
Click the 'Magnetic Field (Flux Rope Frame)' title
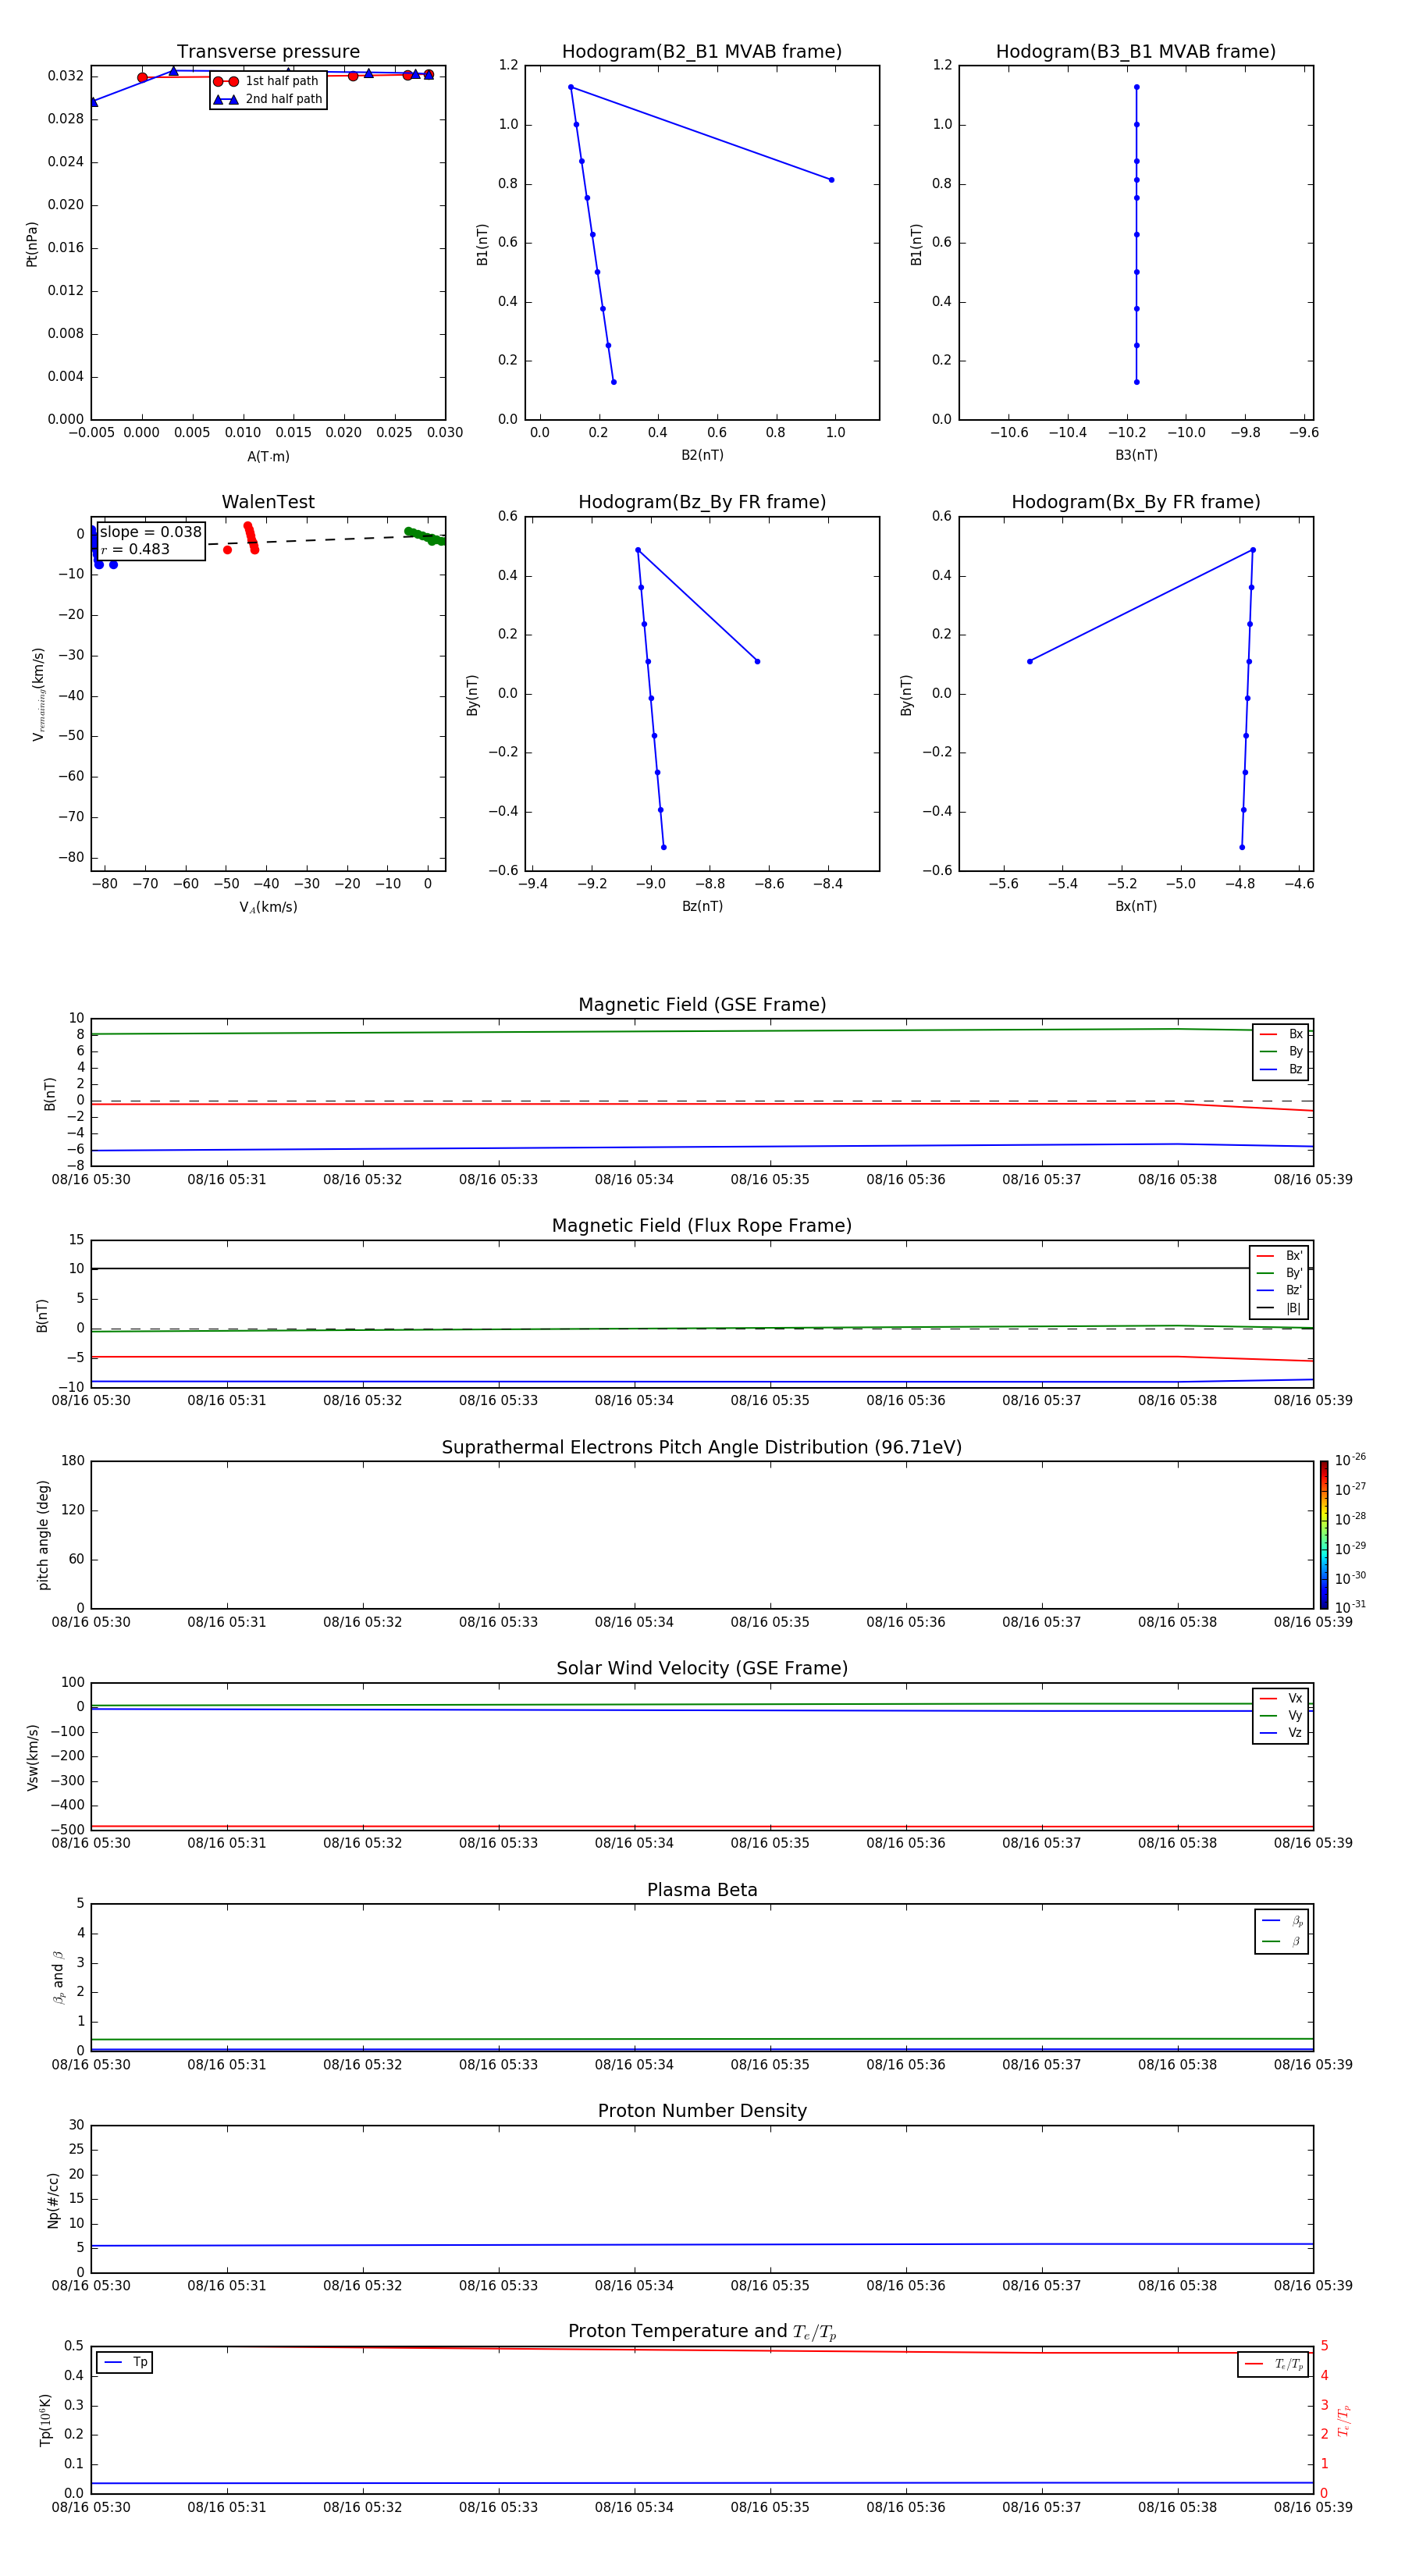coord(702,1226)
